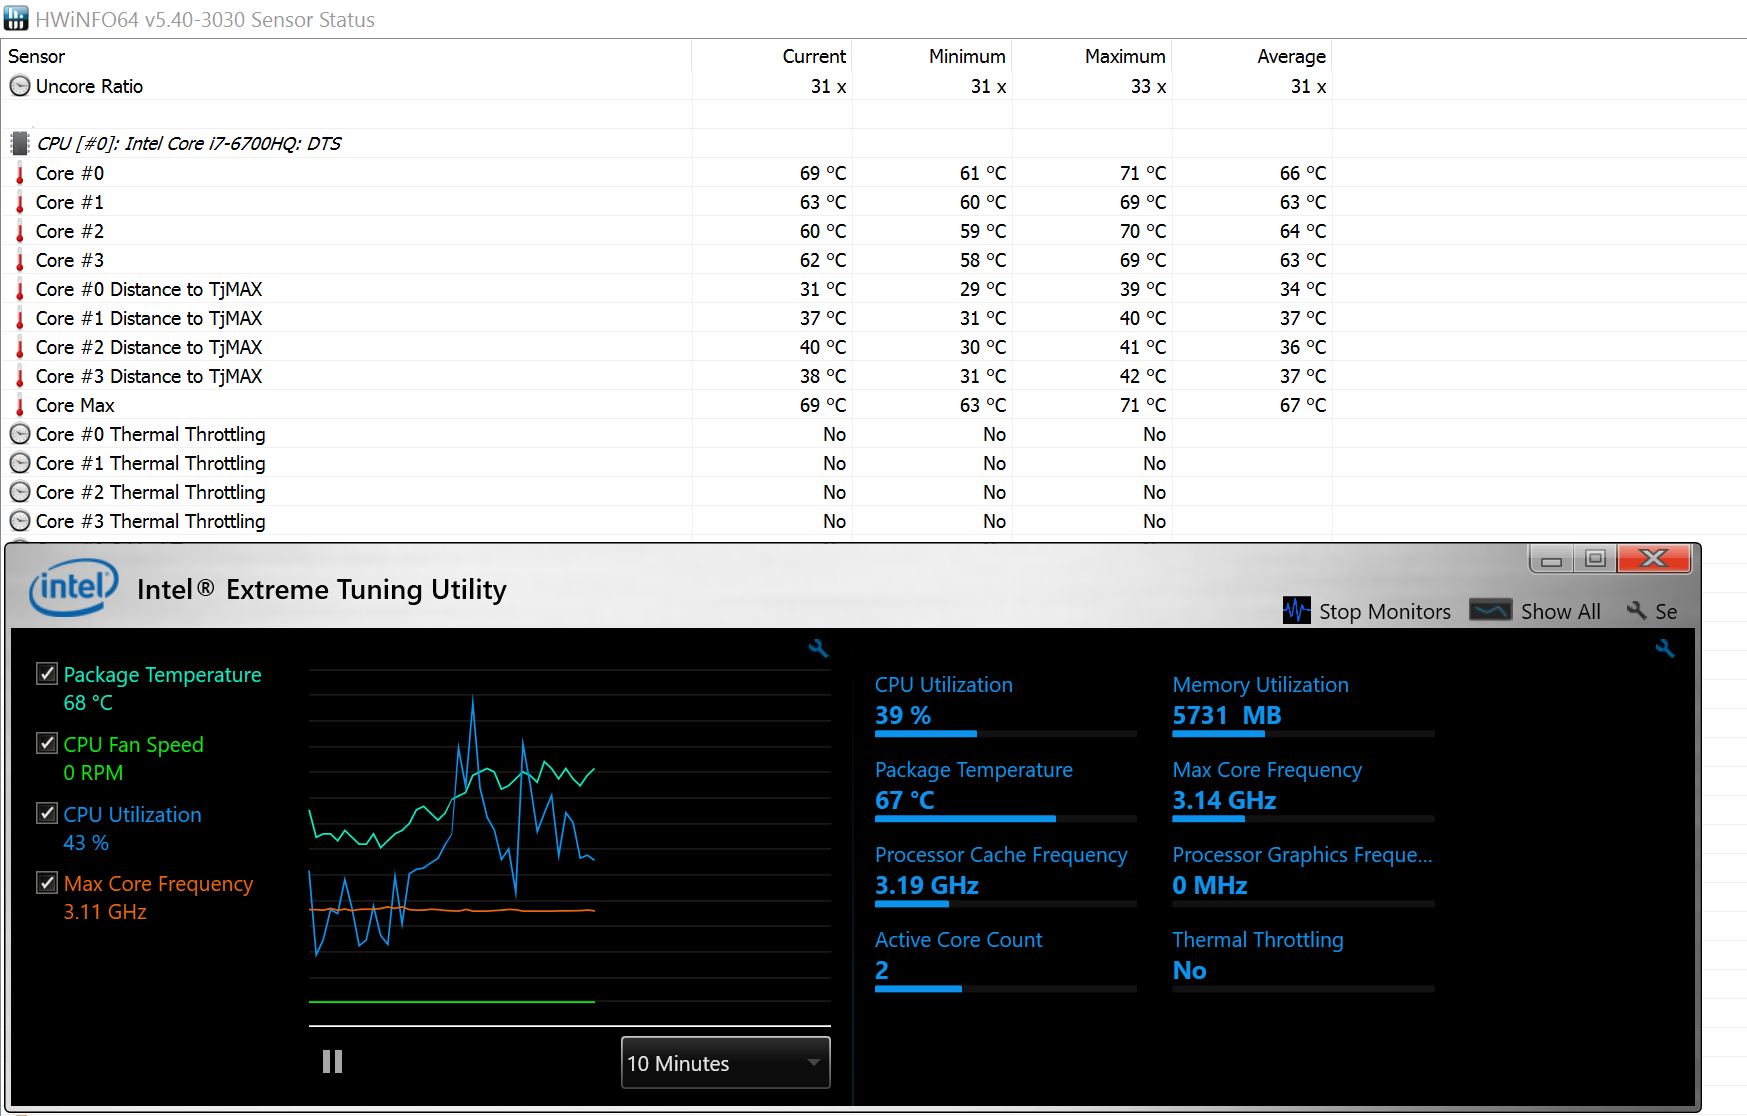
Task: Click CPU Fan Speed 0 RPM legend value
Action: point(93,773)
